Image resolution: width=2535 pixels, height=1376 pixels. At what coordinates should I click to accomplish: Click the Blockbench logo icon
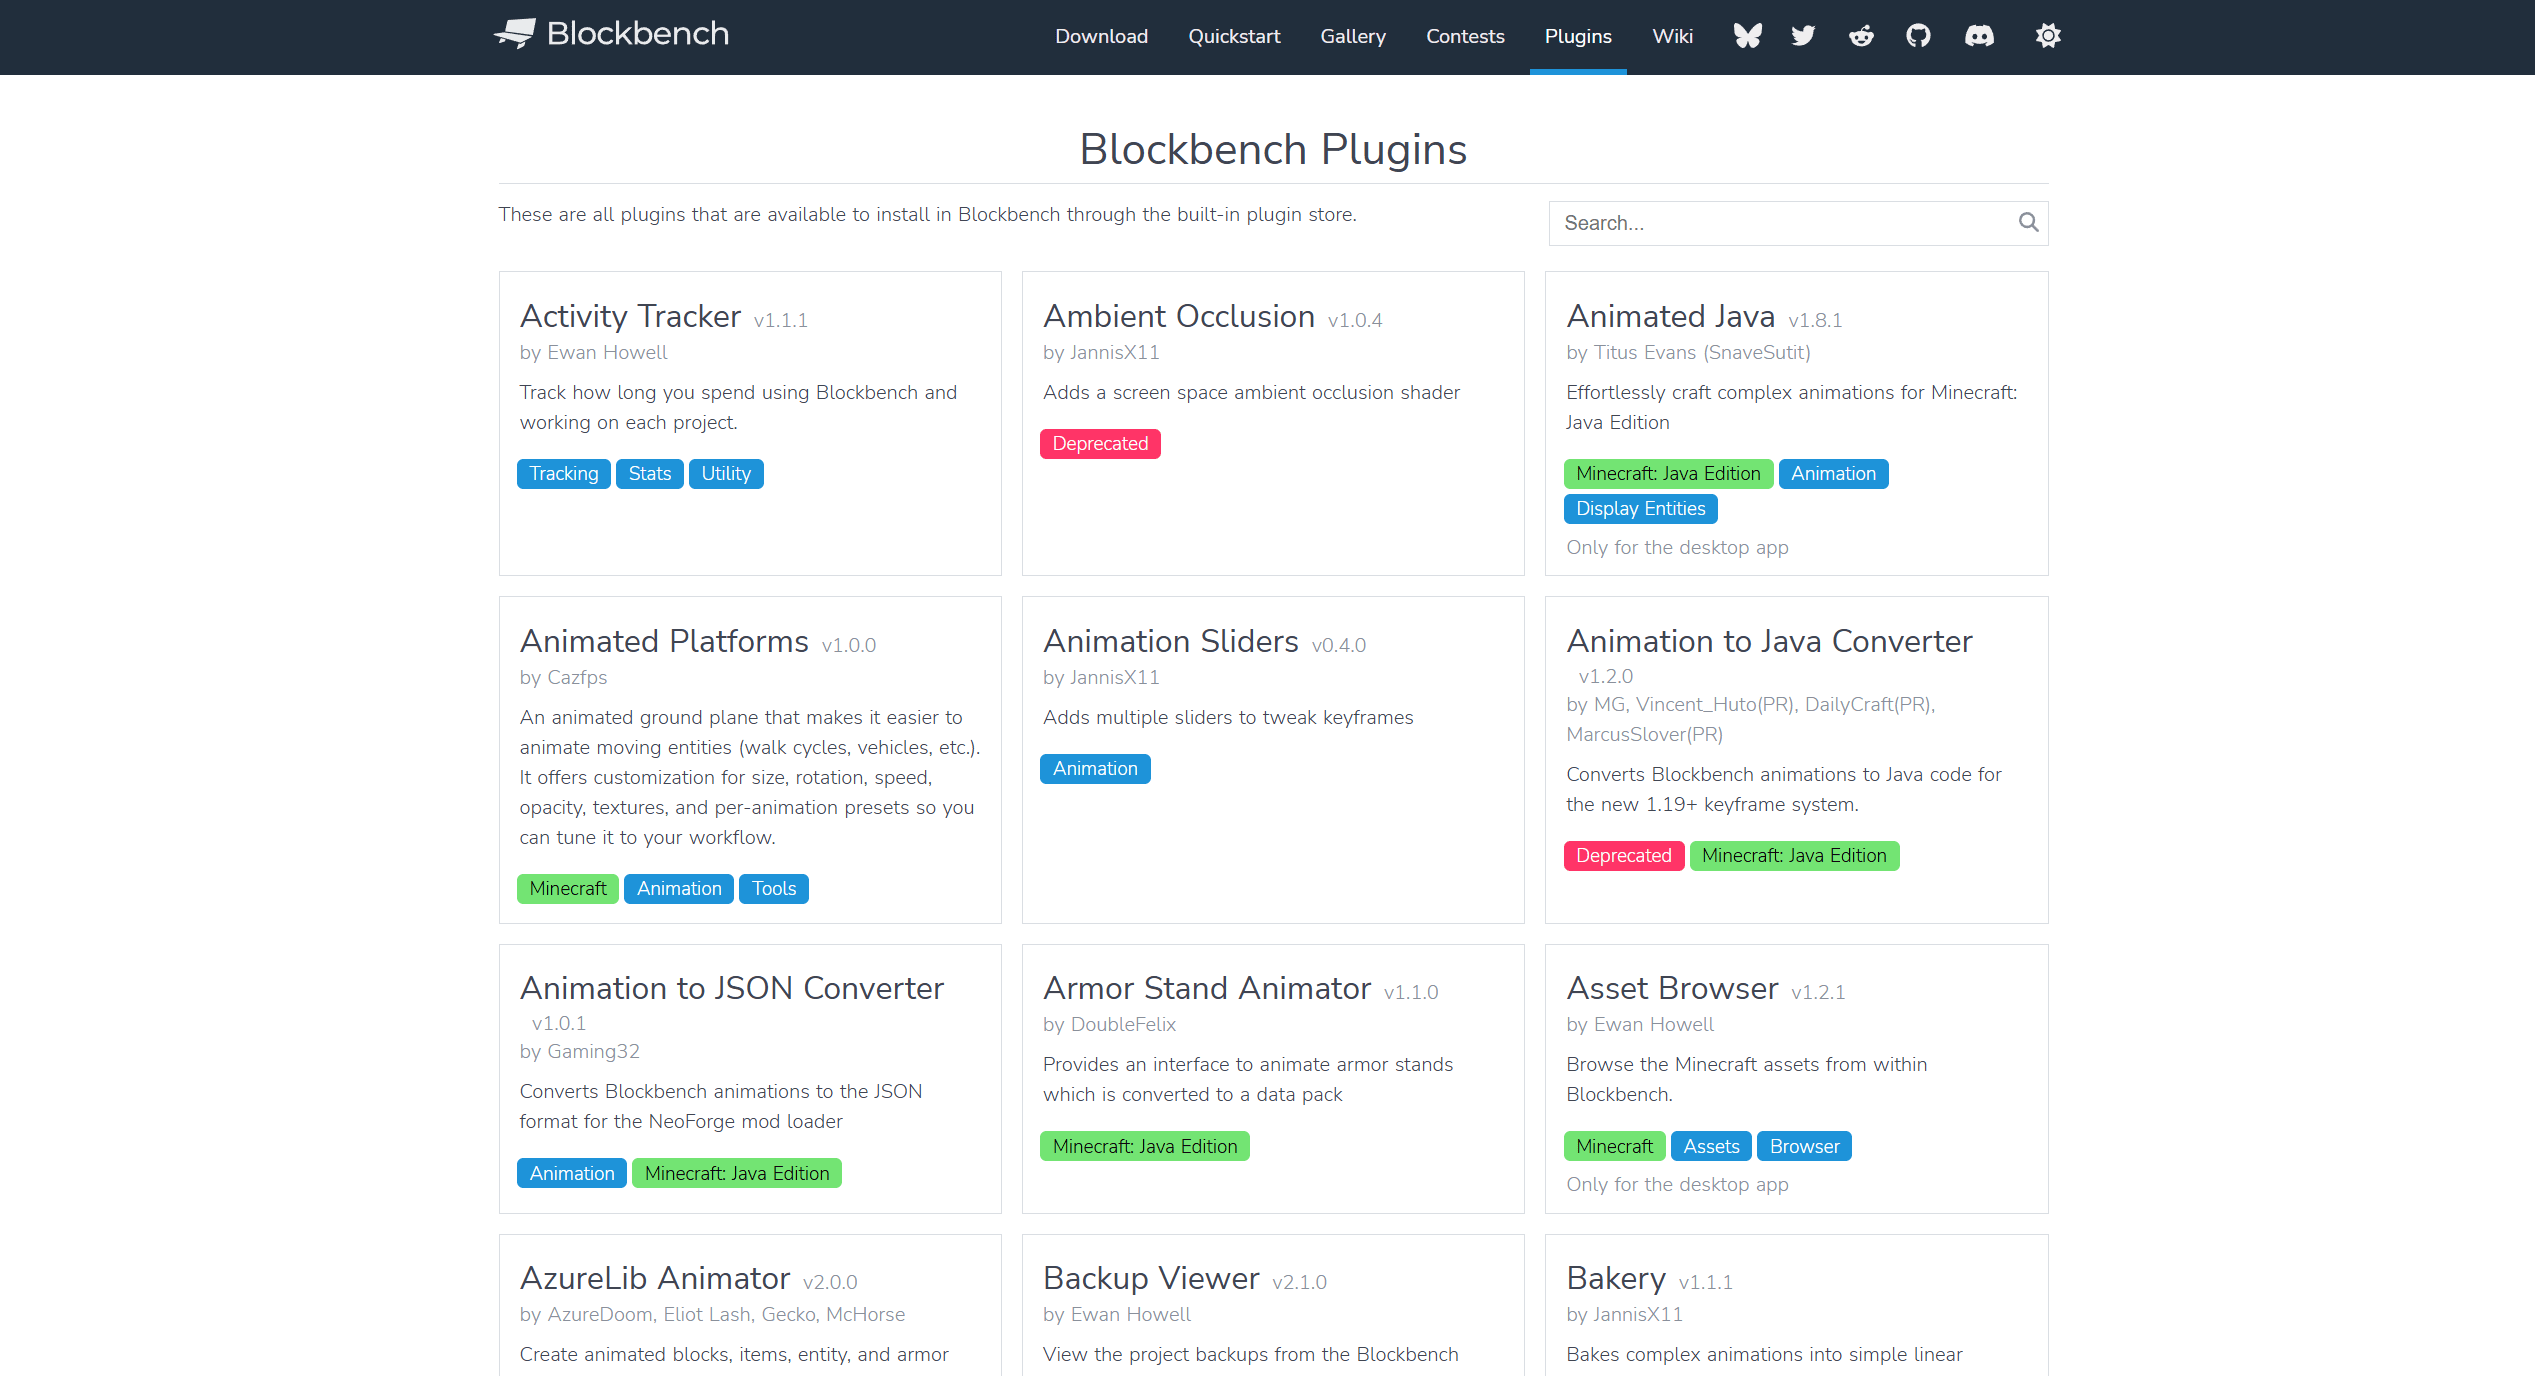tap(515, 34)
